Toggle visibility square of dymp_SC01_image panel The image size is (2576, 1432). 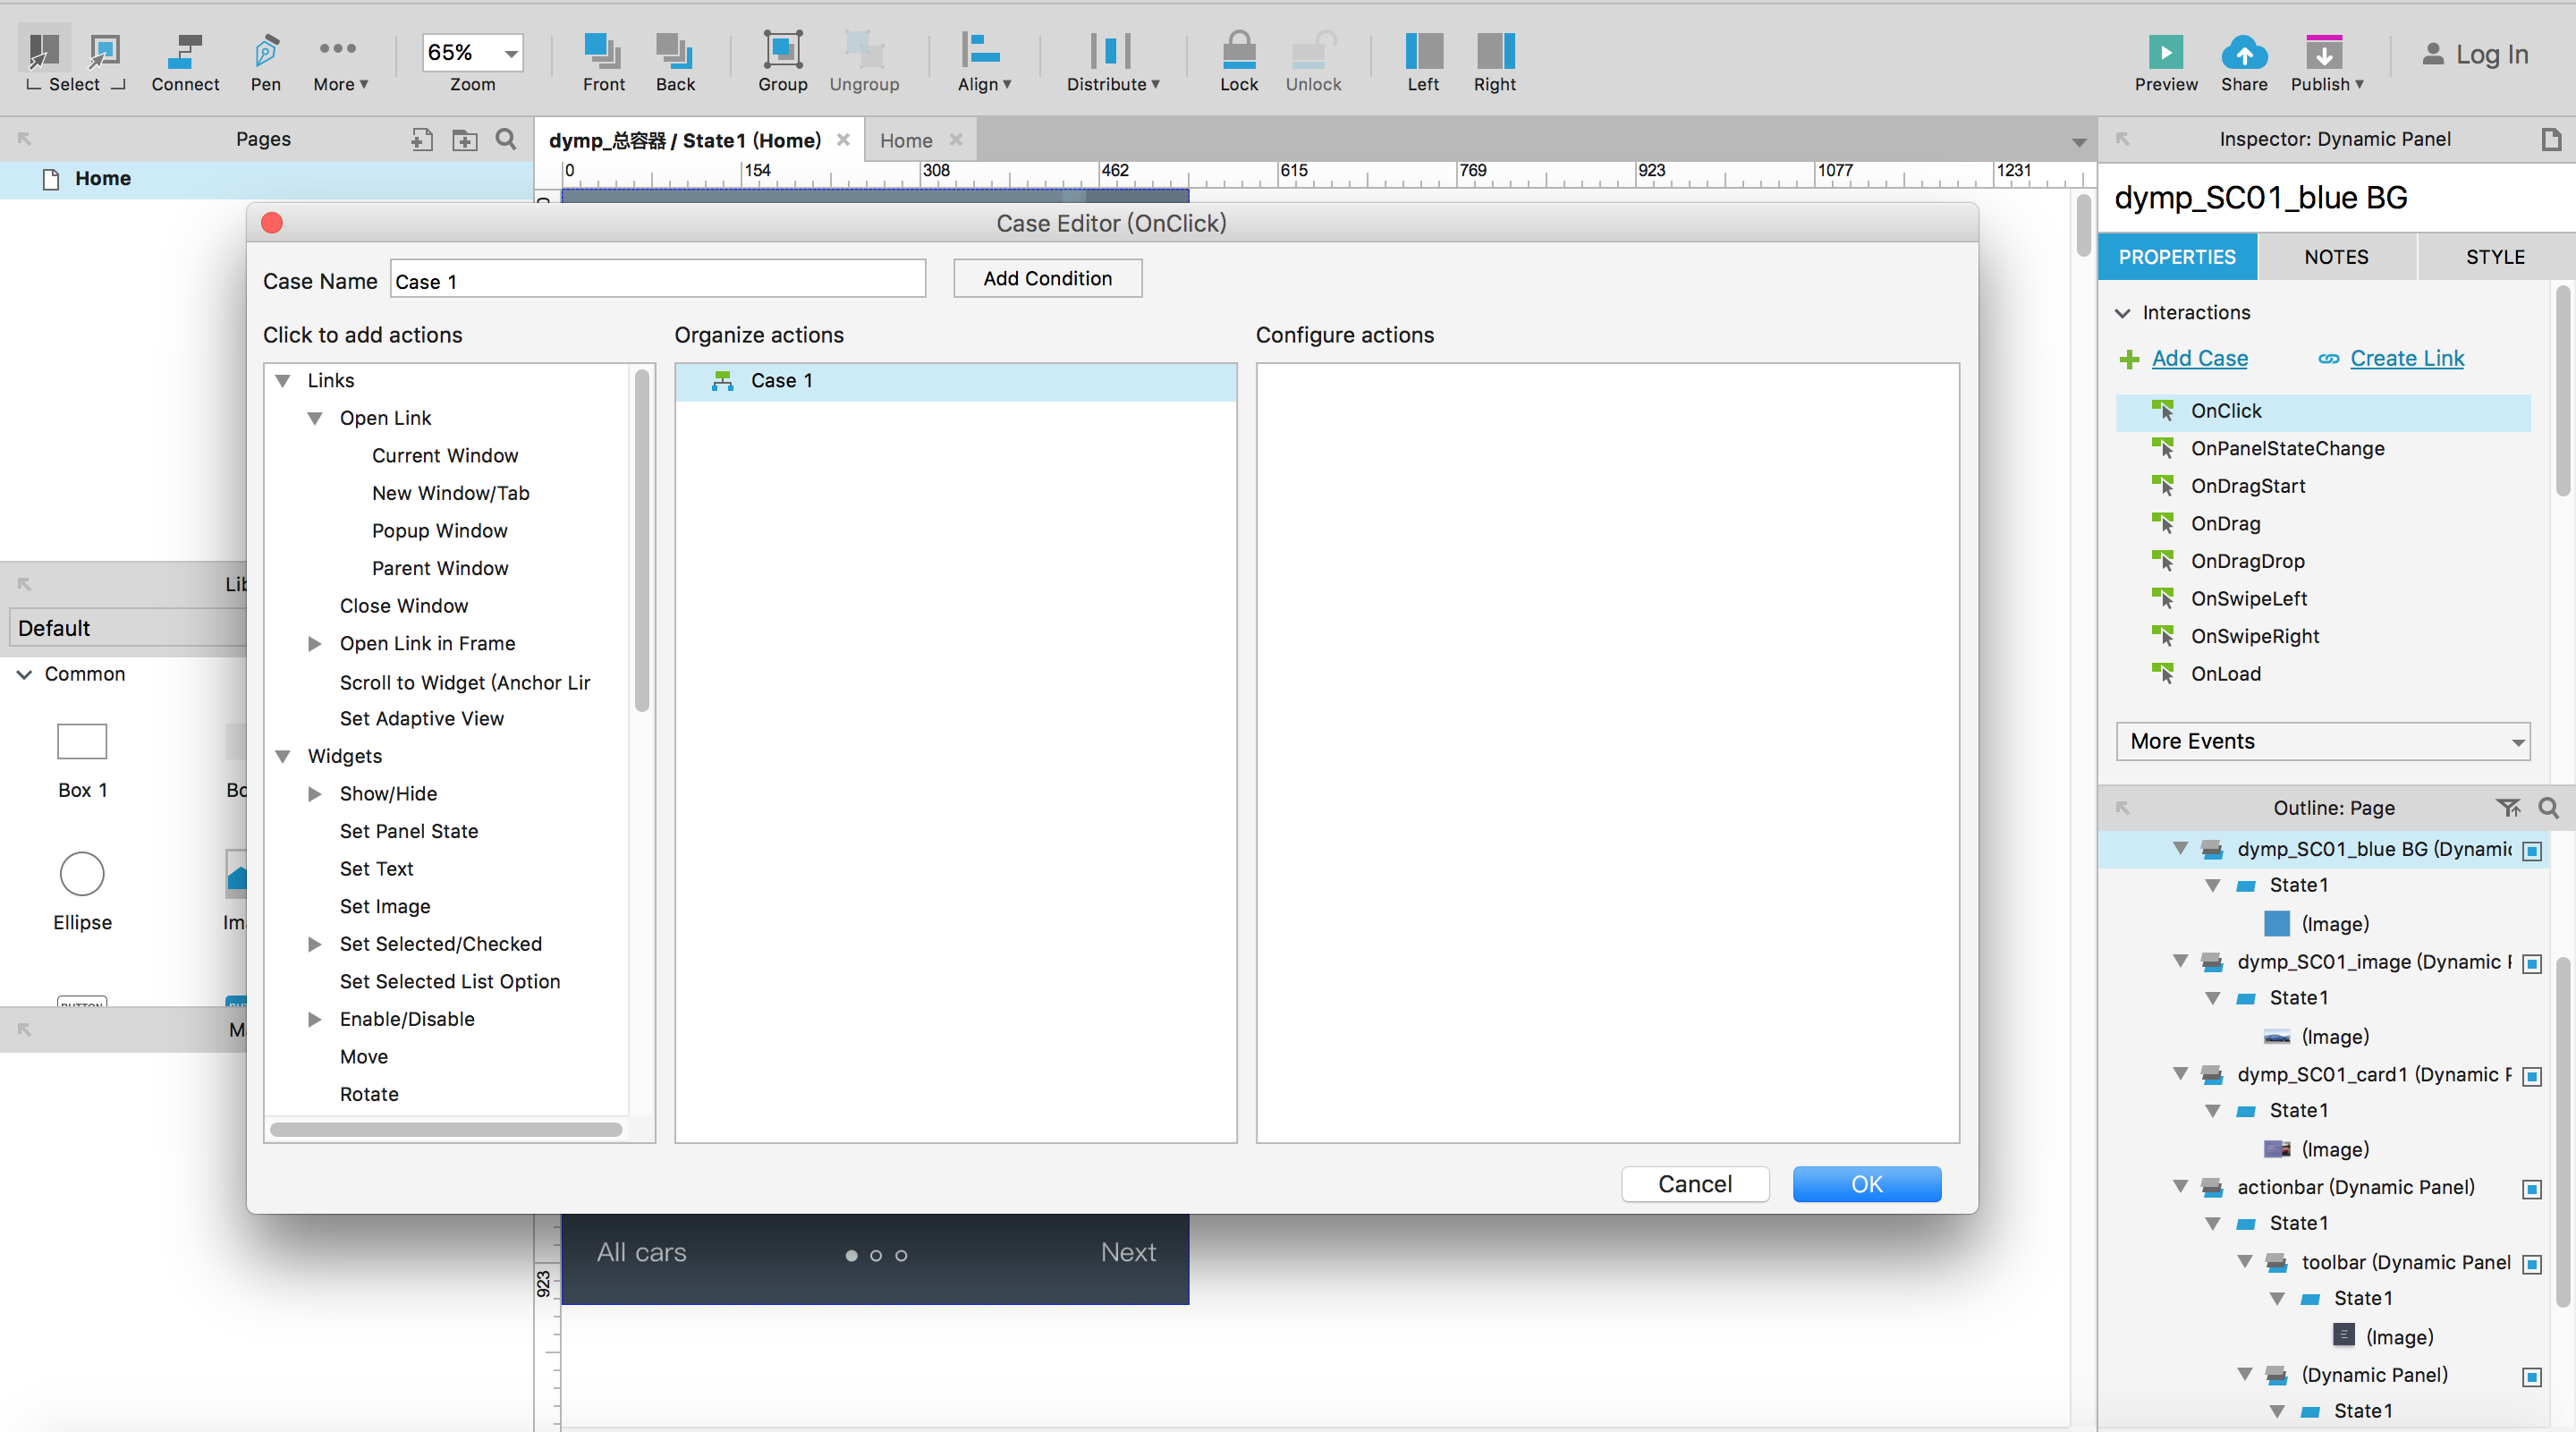(x=2531, y=964)
